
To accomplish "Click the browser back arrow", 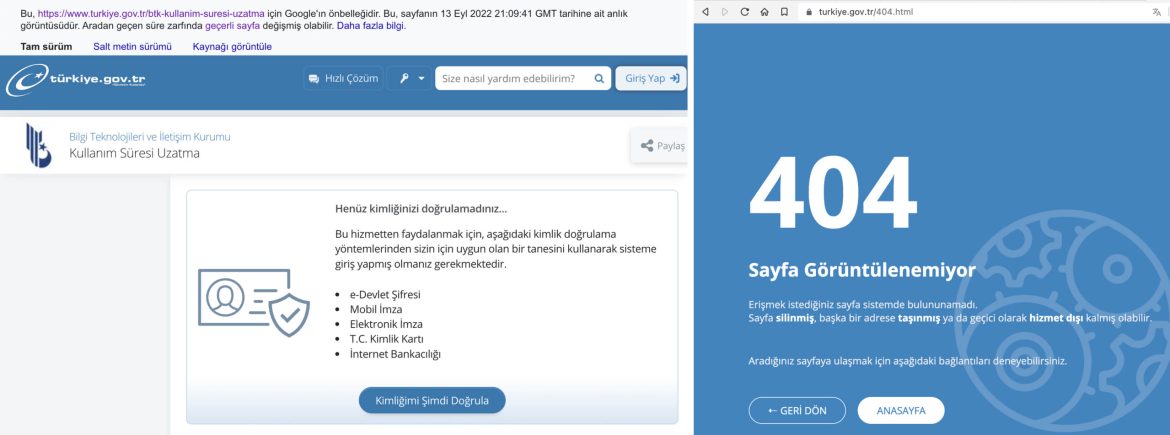I will (x=706, y=12).
